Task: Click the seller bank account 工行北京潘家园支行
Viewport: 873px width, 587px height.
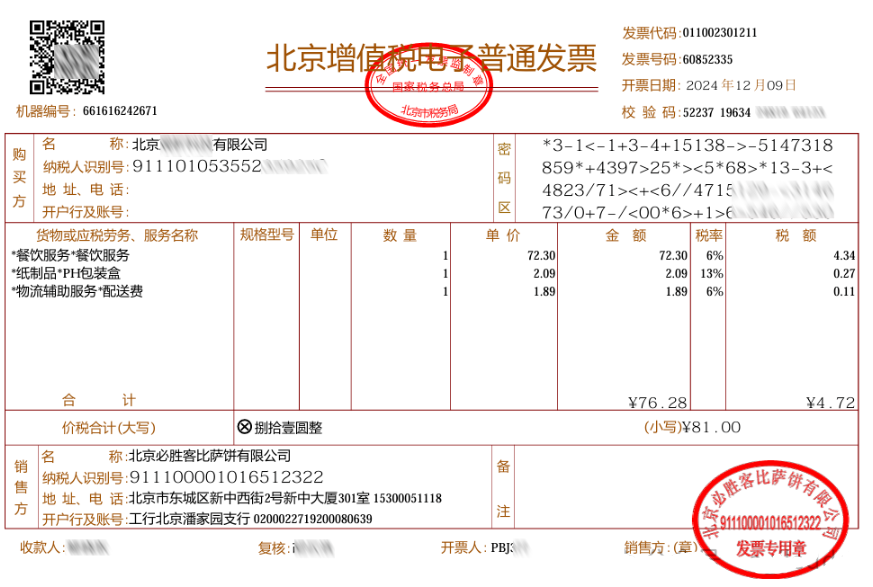Action: [x=189, y=519]
